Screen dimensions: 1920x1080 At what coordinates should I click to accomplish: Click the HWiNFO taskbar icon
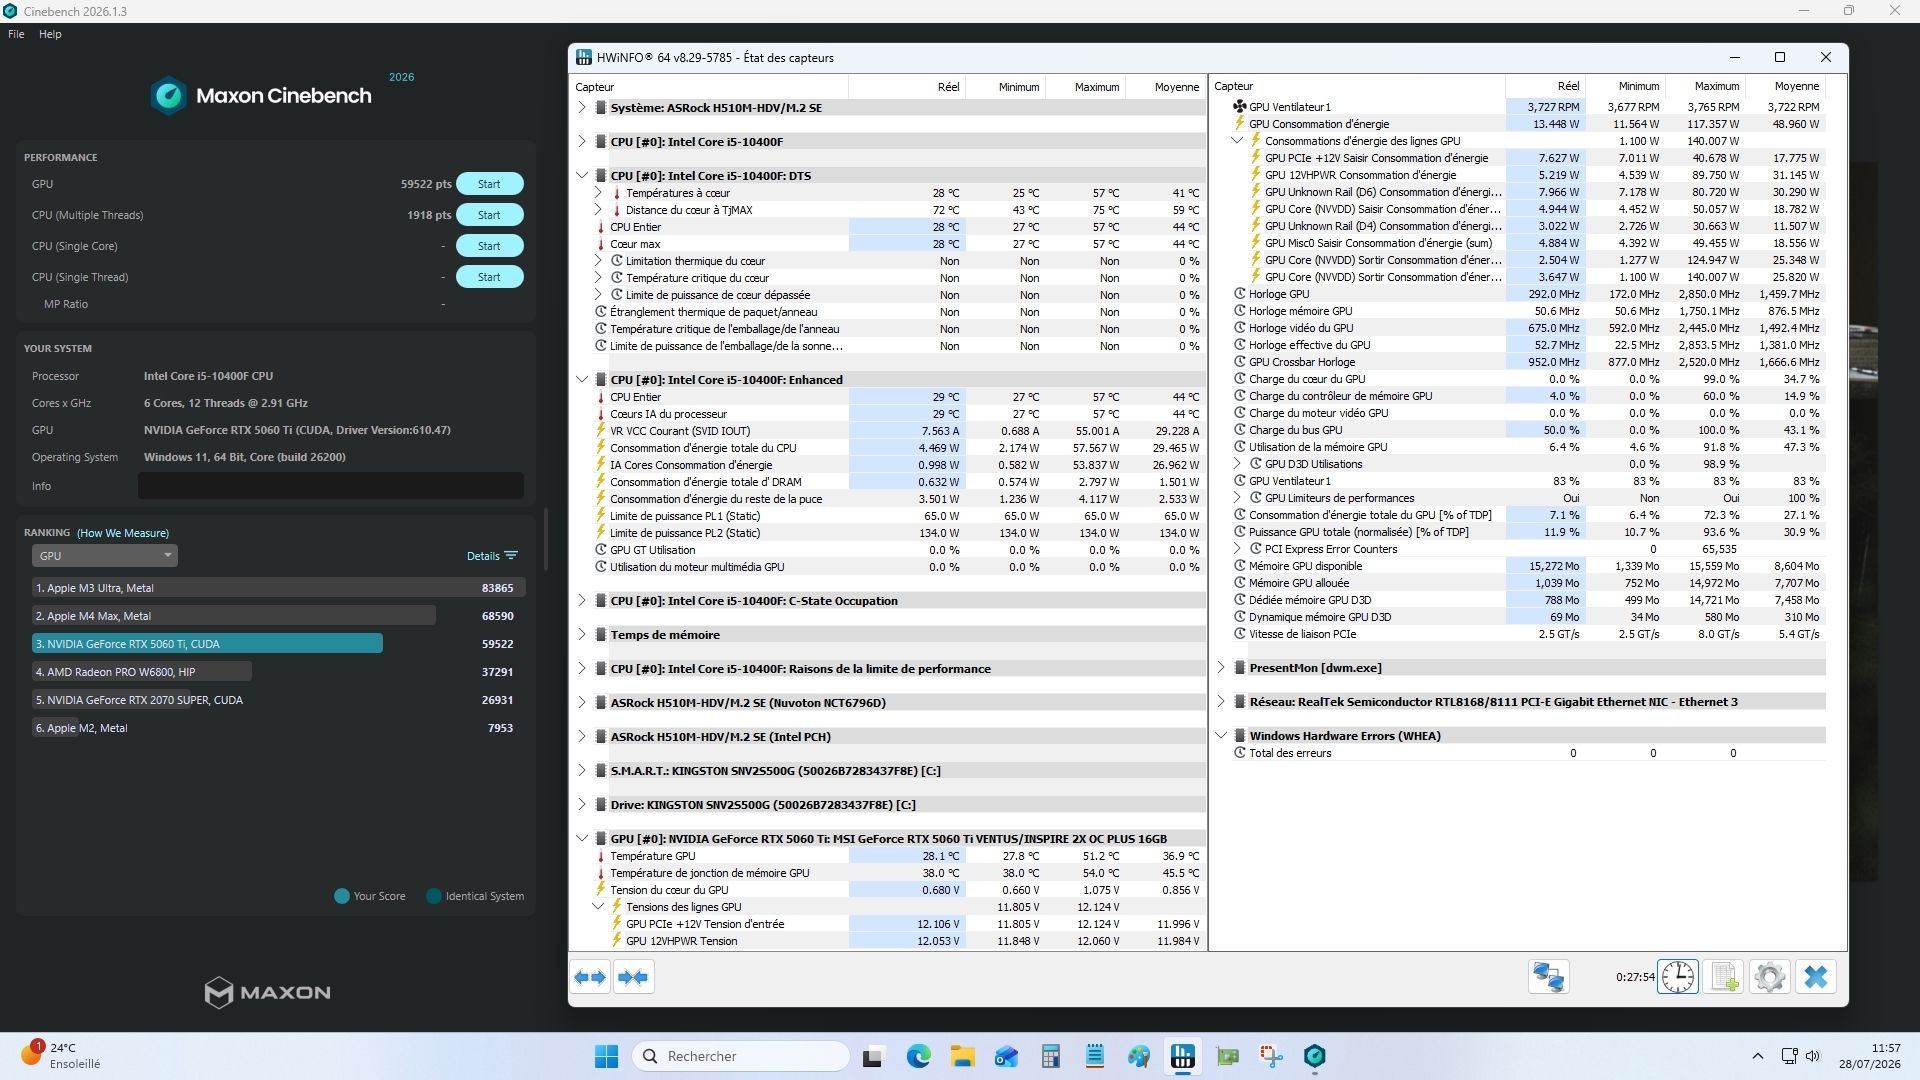point(1182,1056)
